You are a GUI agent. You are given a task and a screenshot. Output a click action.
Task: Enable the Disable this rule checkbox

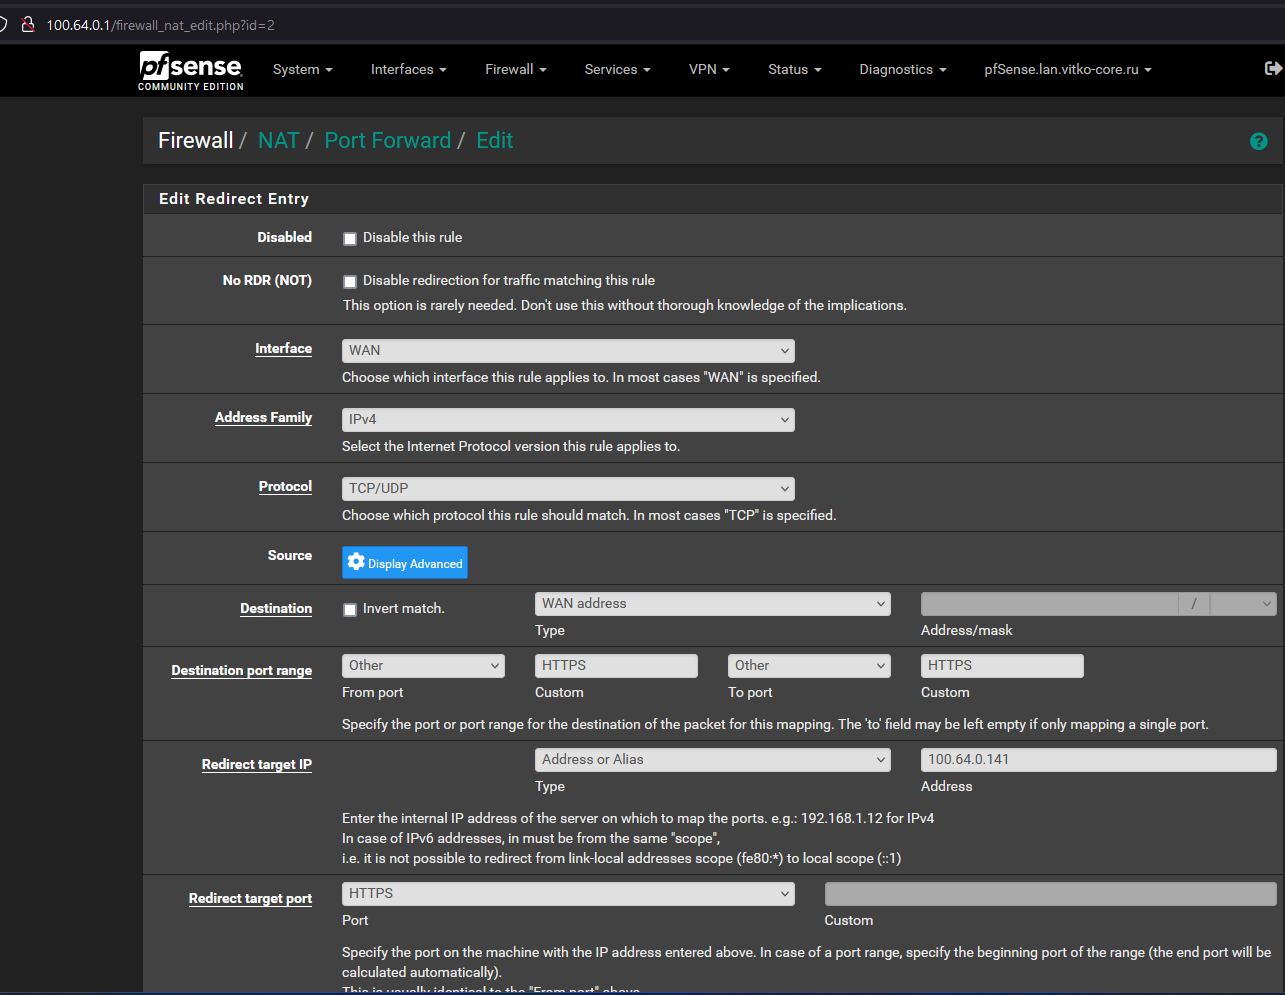point(350,239)
